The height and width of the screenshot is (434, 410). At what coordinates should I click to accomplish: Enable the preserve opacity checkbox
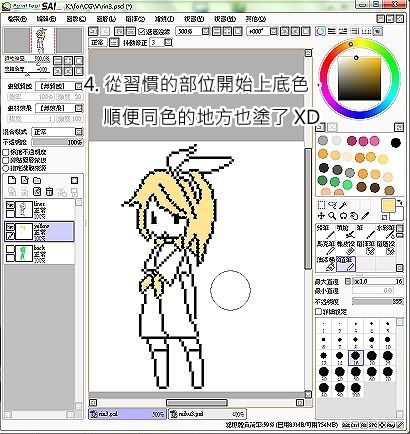point(6,152)
